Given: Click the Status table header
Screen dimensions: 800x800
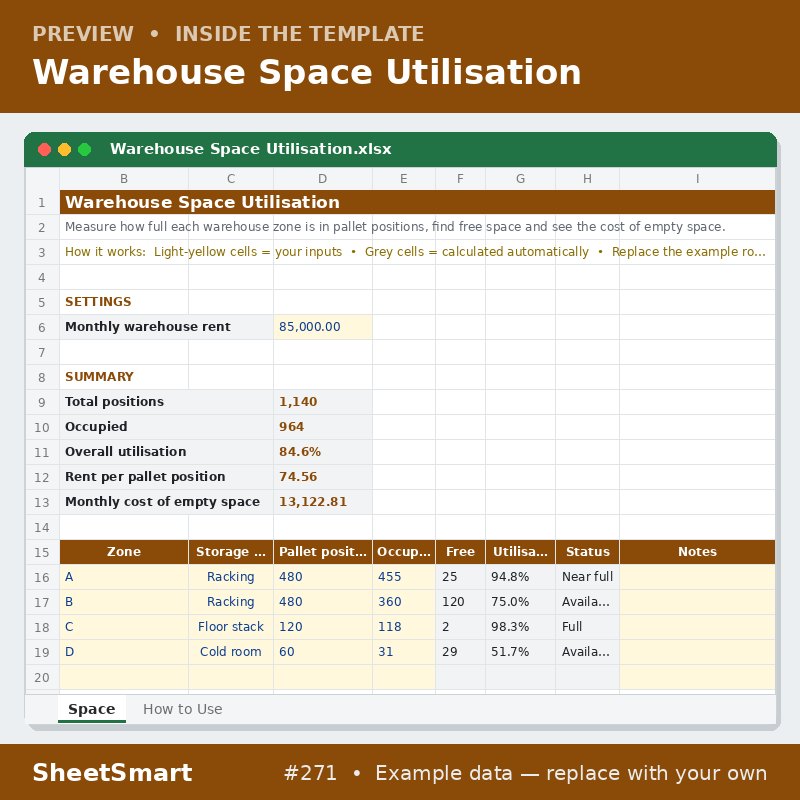Looking at the screenshot, I should (587, 552).
